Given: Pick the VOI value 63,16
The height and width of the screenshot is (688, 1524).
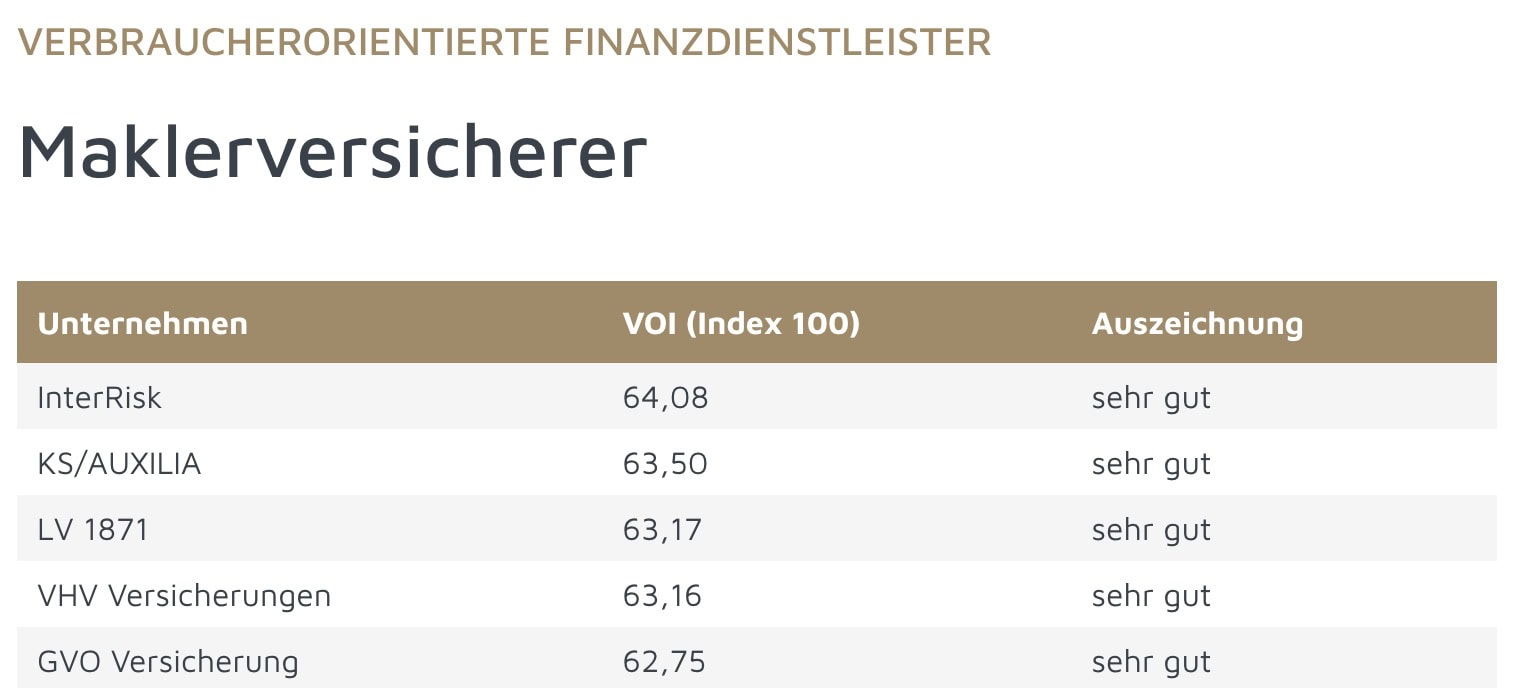Looking at the screenshot, I should [x=662, y=596].
